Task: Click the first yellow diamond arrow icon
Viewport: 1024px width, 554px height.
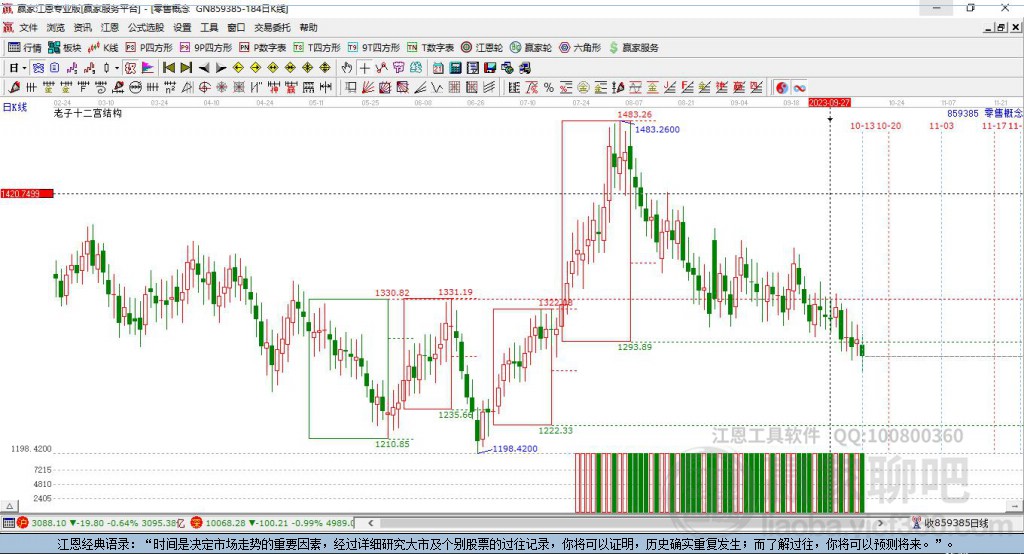Action: [x=238, y=68]
